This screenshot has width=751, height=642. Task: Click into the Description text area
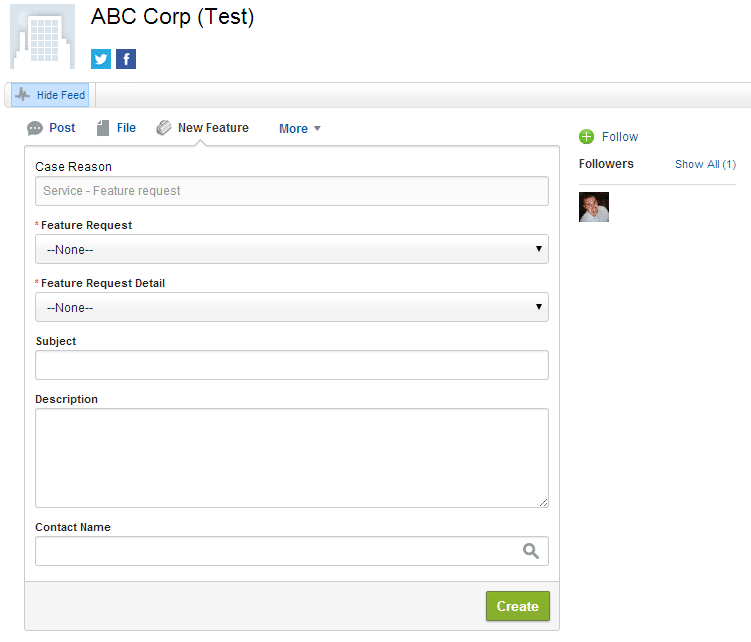[291, 457]
